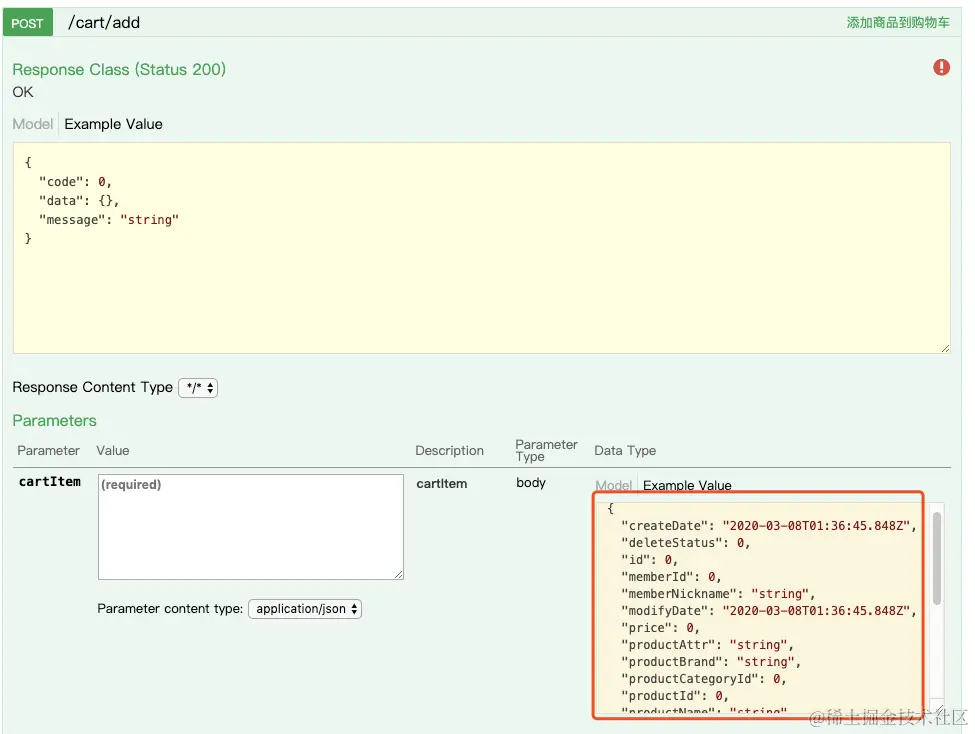Click the 添加商品到购物车 description link
The height and width of the screenshot is (734, 975).
897,23
